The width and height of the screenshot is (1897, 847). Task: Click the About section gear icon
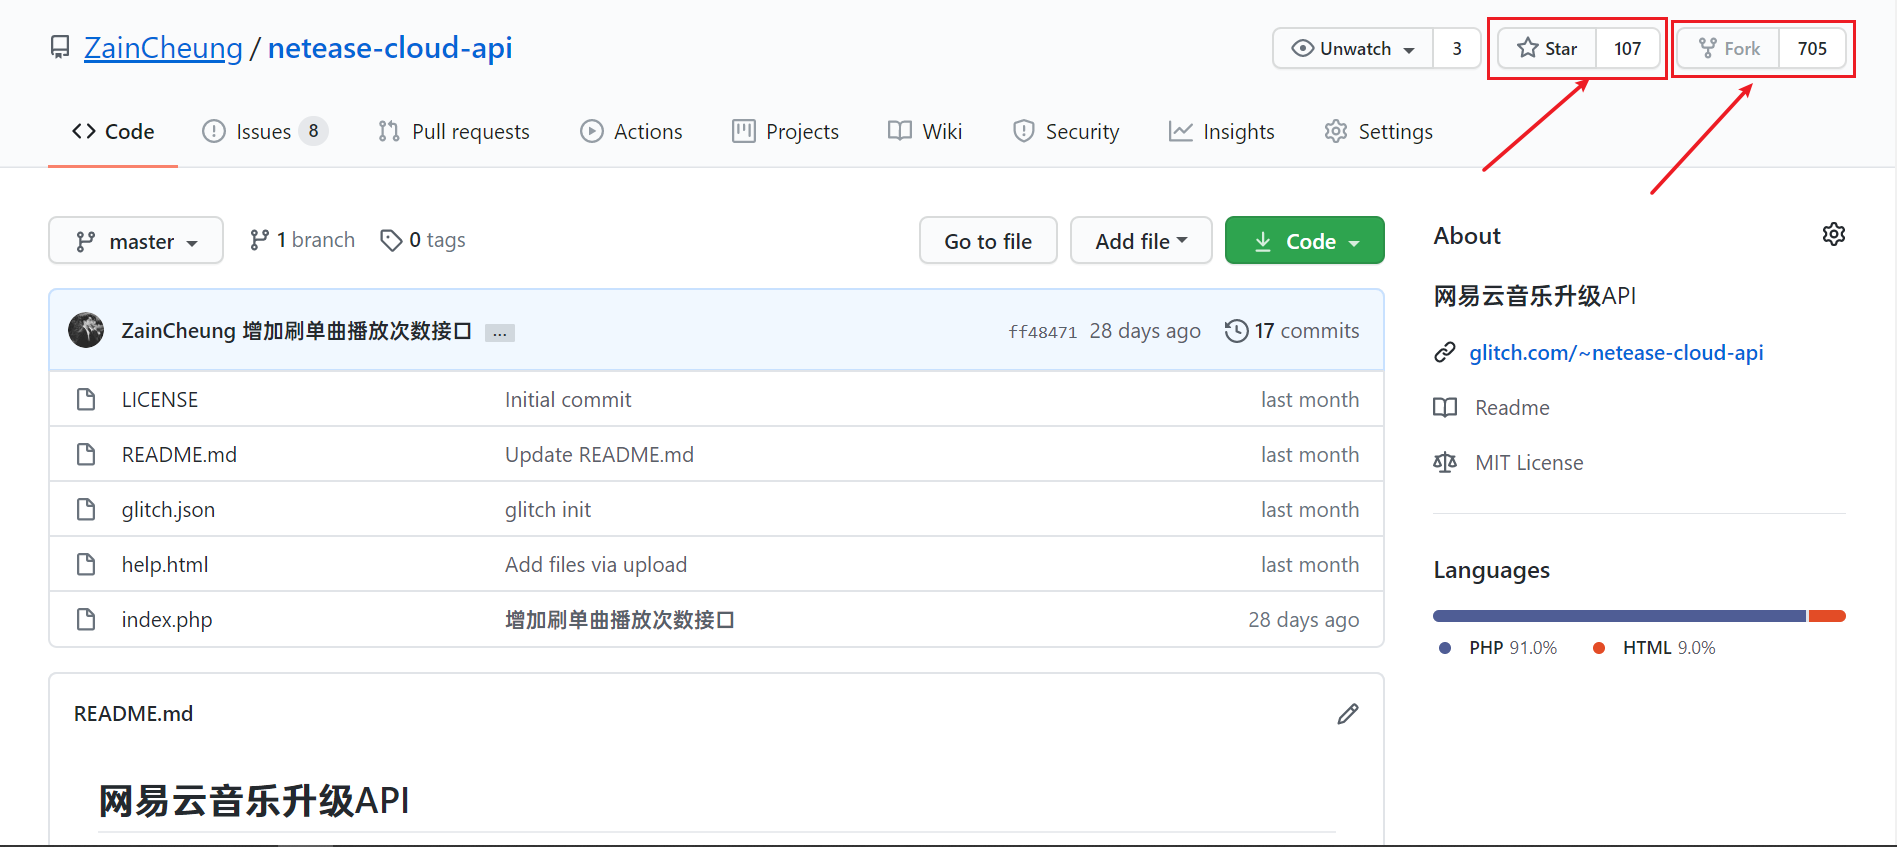[x=1833, y=234]
